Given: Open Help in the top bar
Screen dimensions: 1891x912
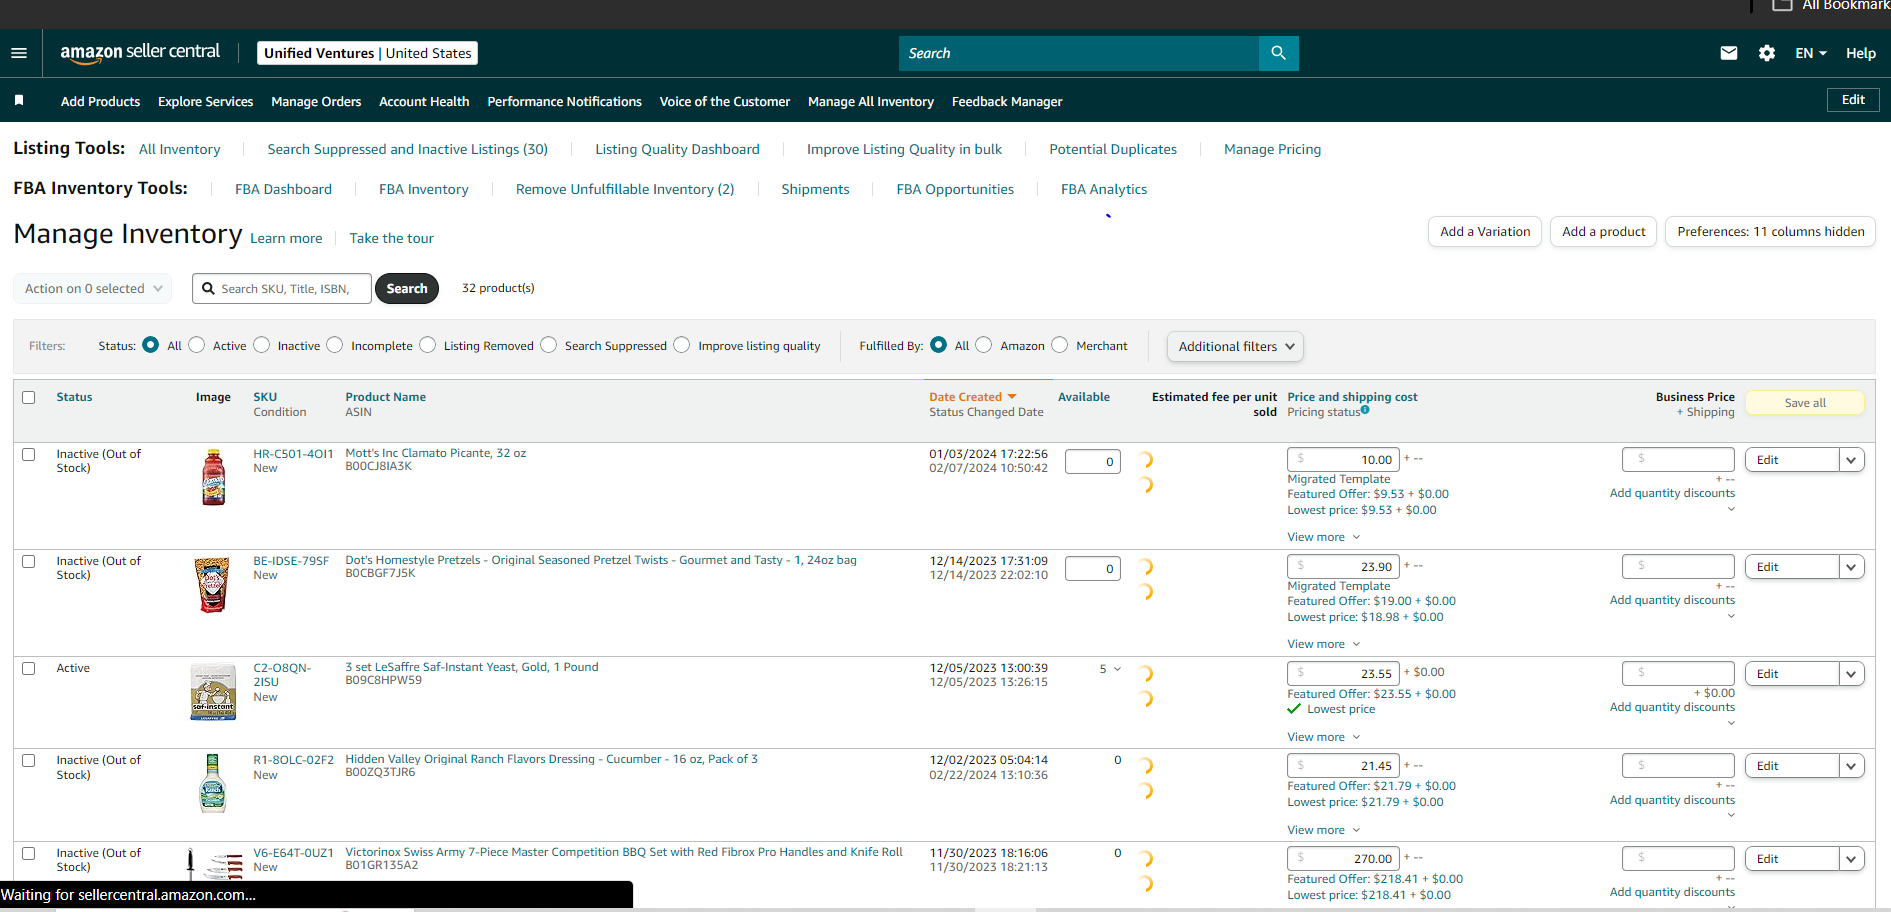Looking at the screenshot, I should (1860, 53).
